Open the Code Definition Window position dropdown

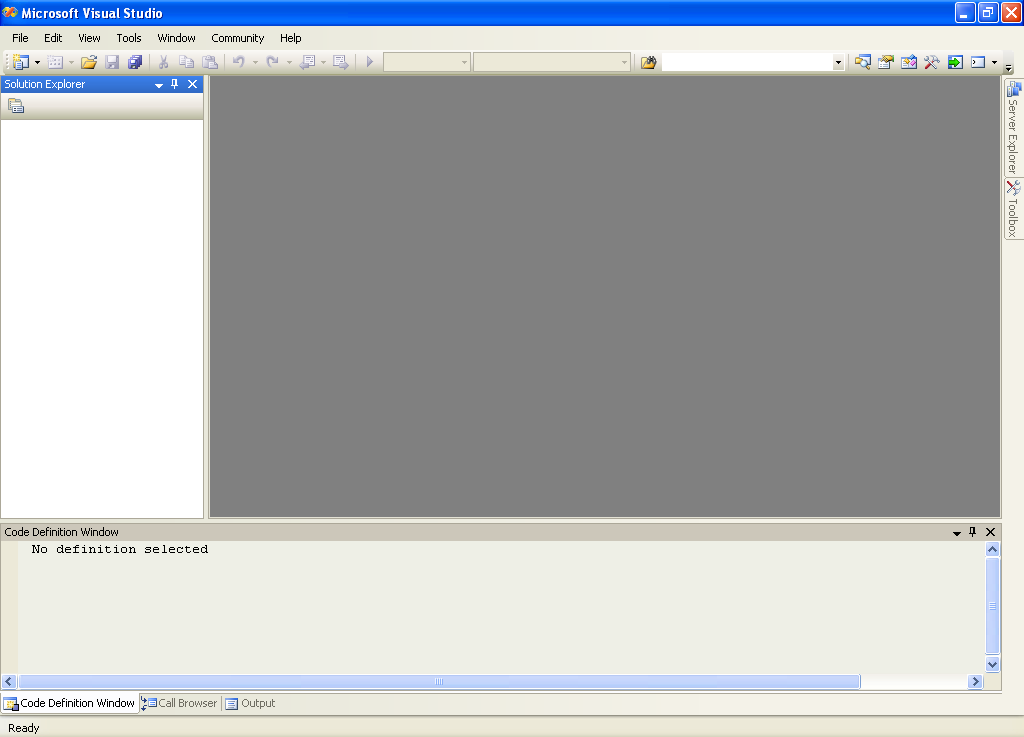(x=957, y=533)
